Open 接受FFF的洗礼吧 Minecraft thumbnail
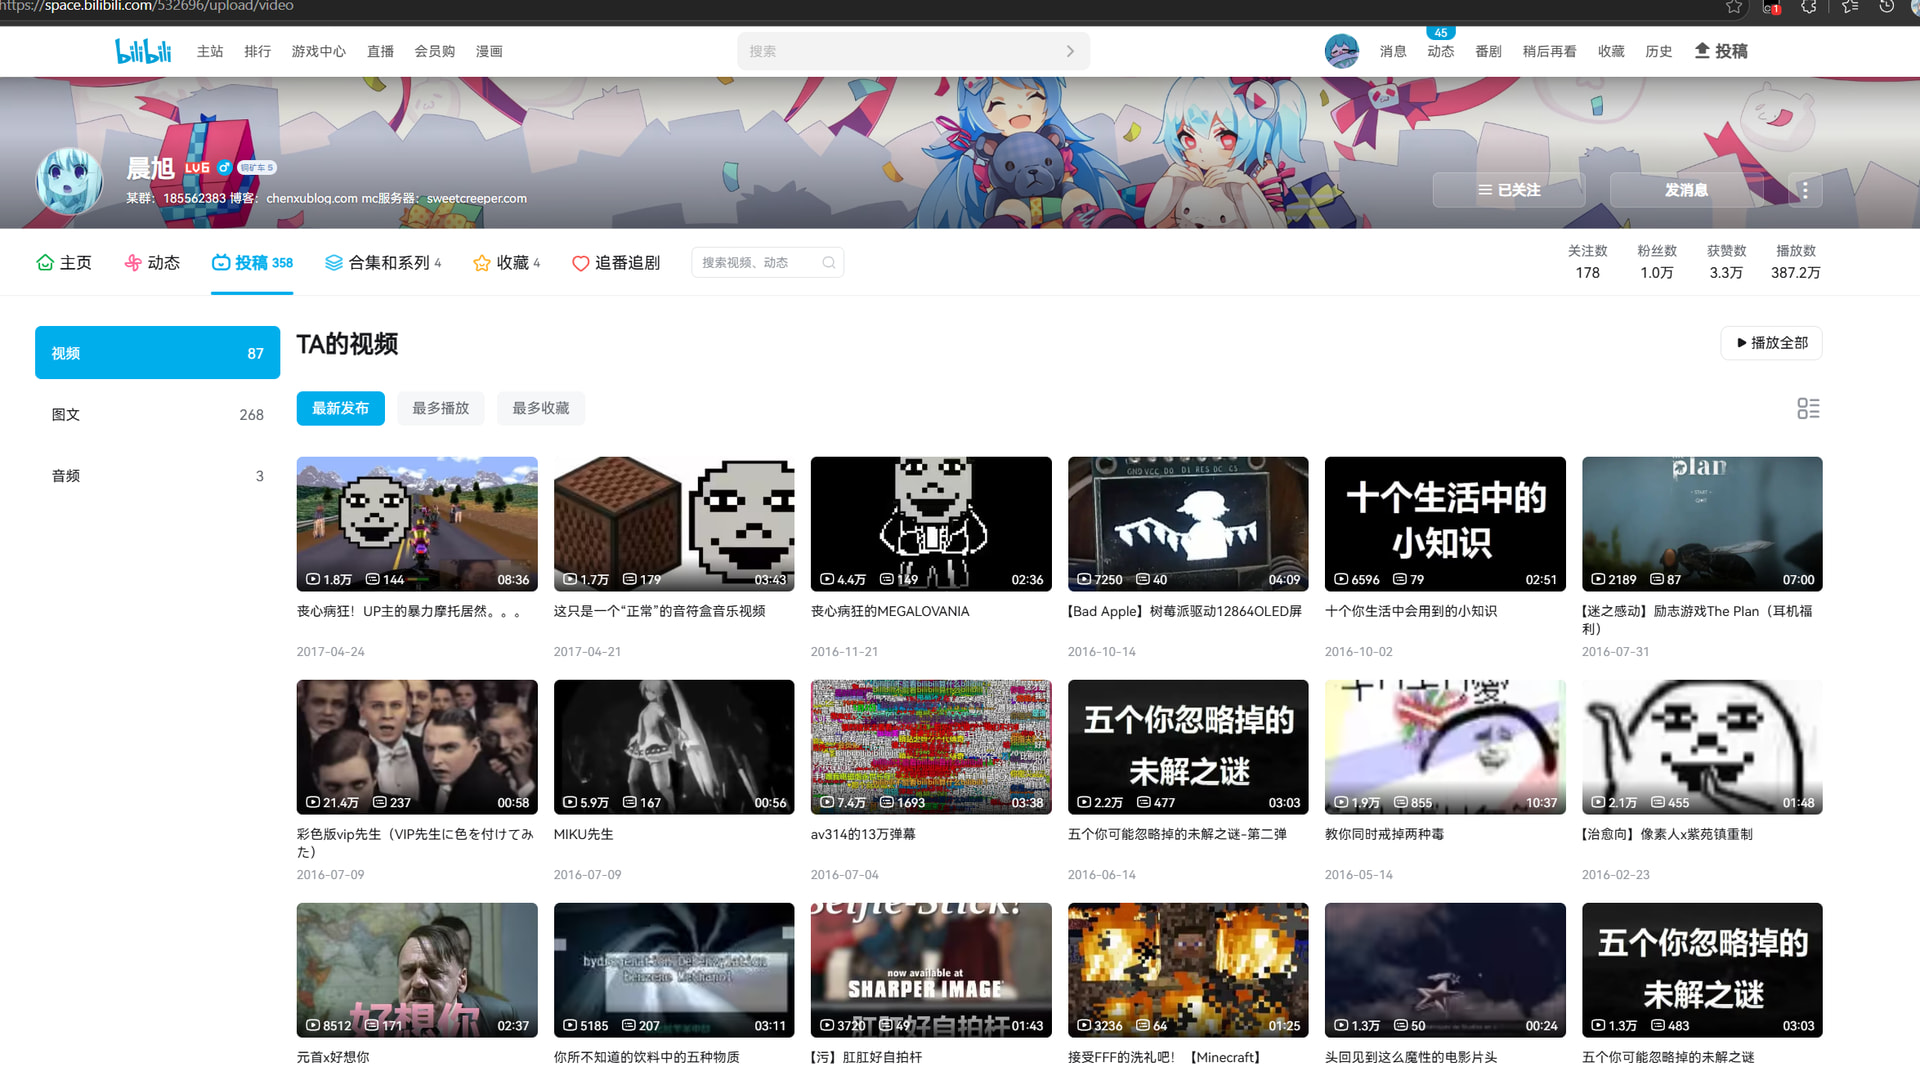Image resolution: width=1920 pixels, height=1067 pixels. [1188, 970]
